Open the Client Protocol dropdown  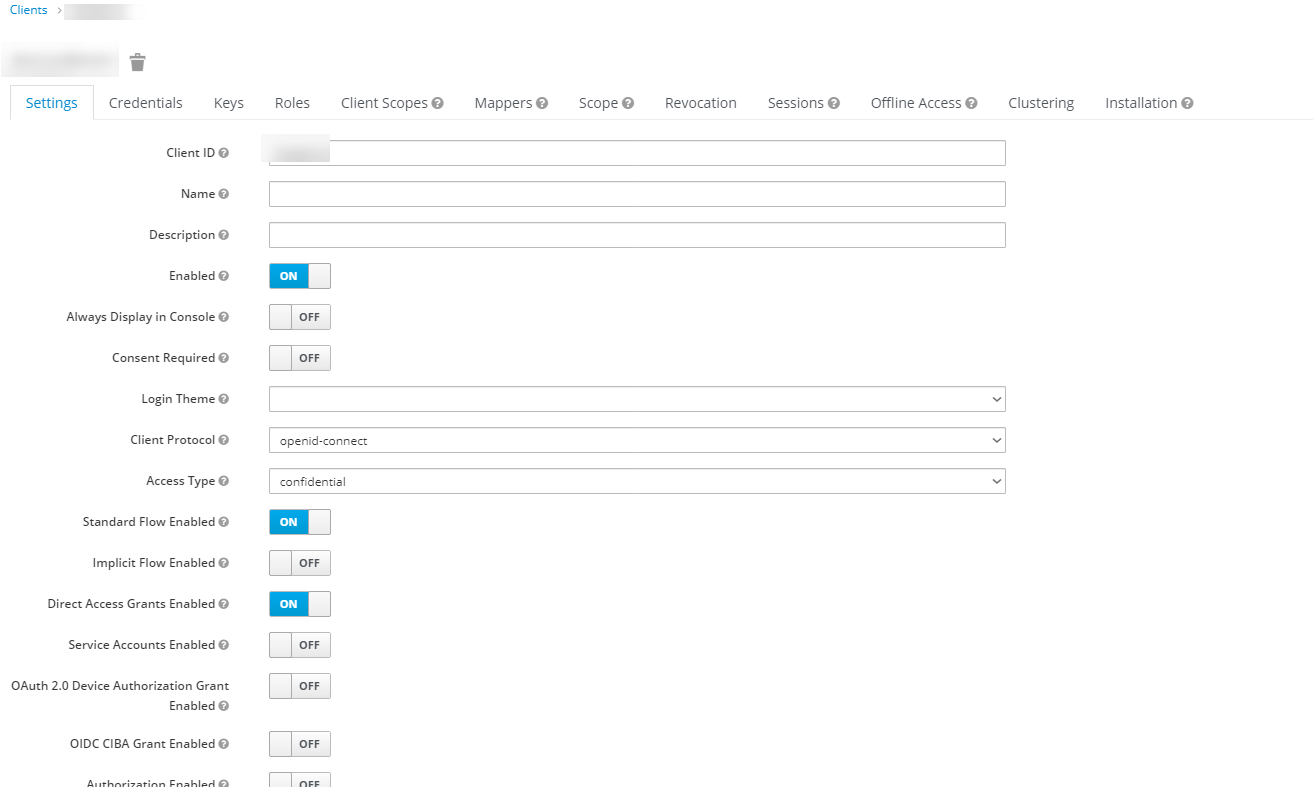point(637,440)
